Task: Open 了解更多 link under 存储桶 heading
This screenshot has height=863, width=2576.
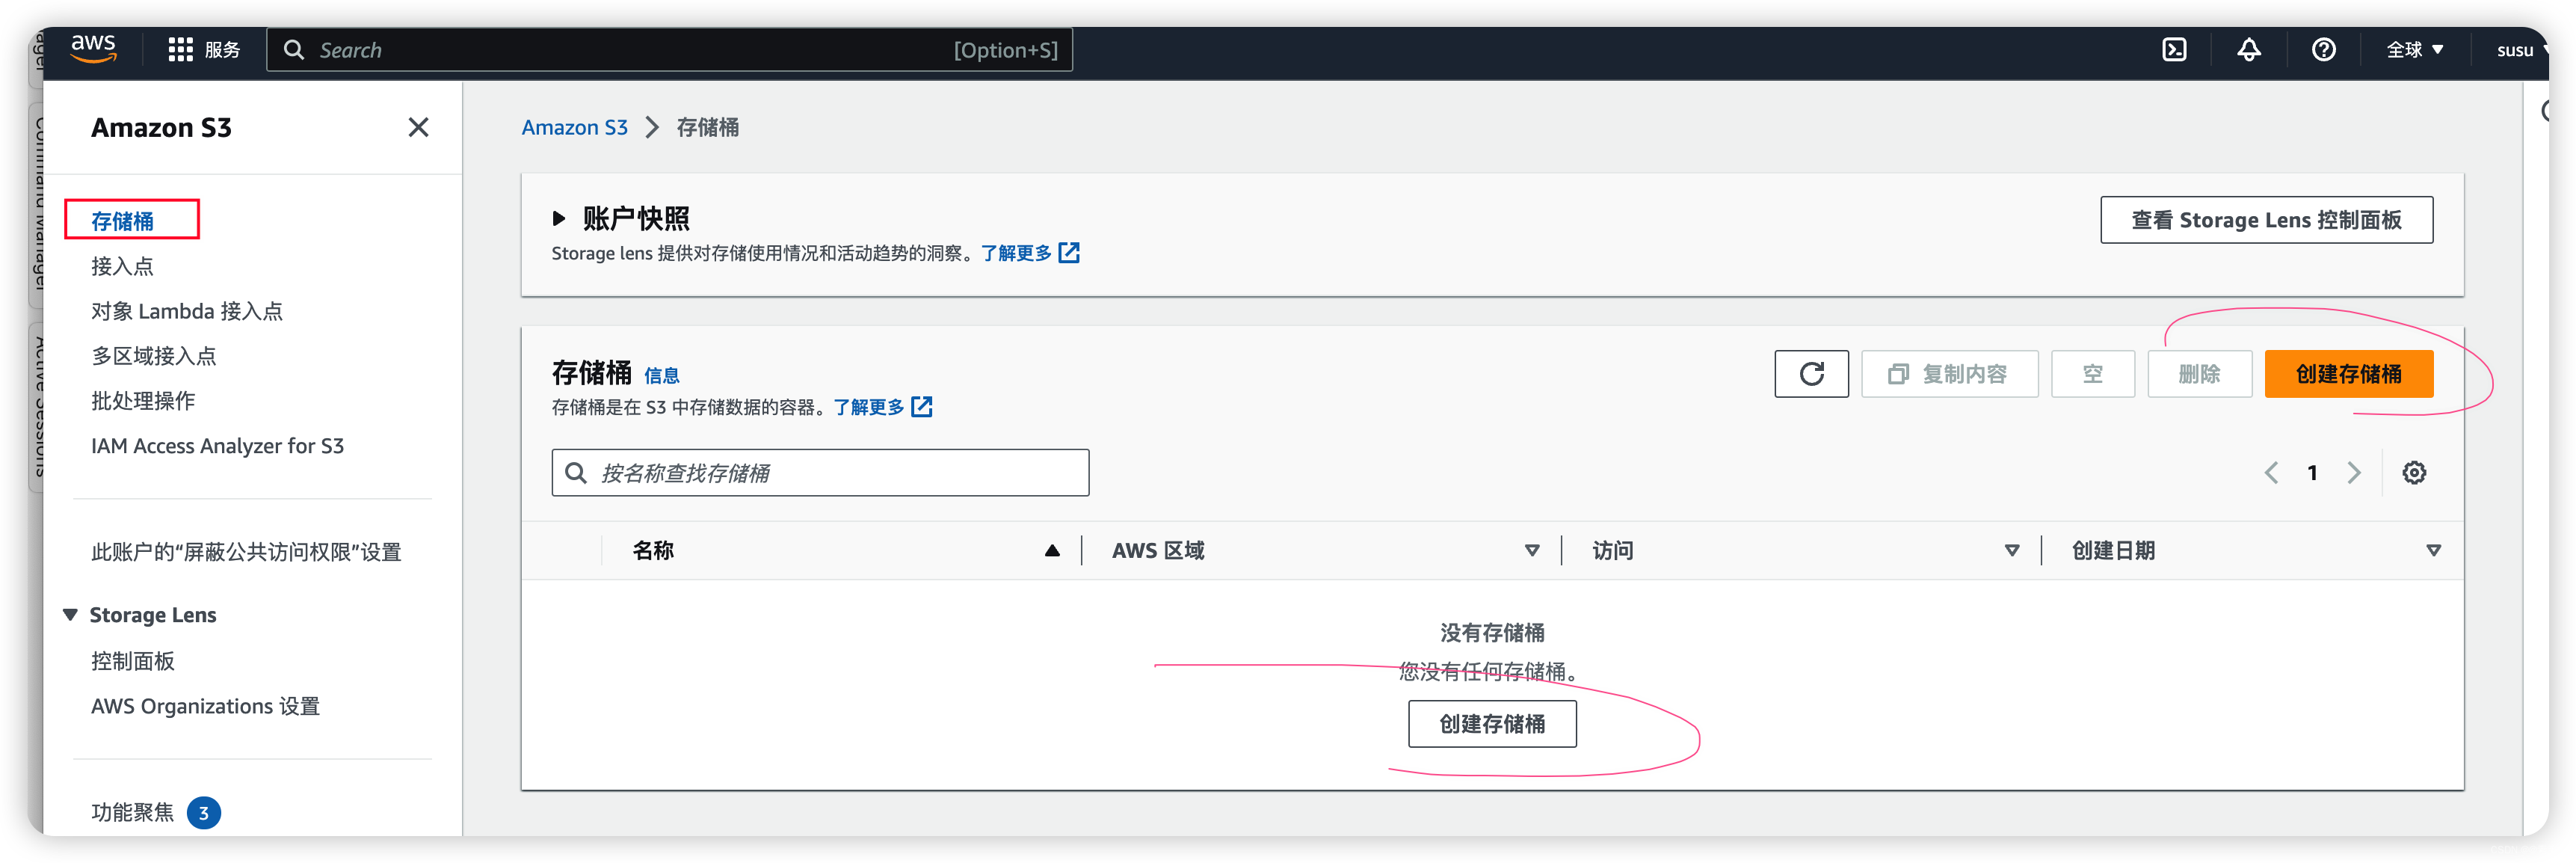Action: tap(882, 407)
